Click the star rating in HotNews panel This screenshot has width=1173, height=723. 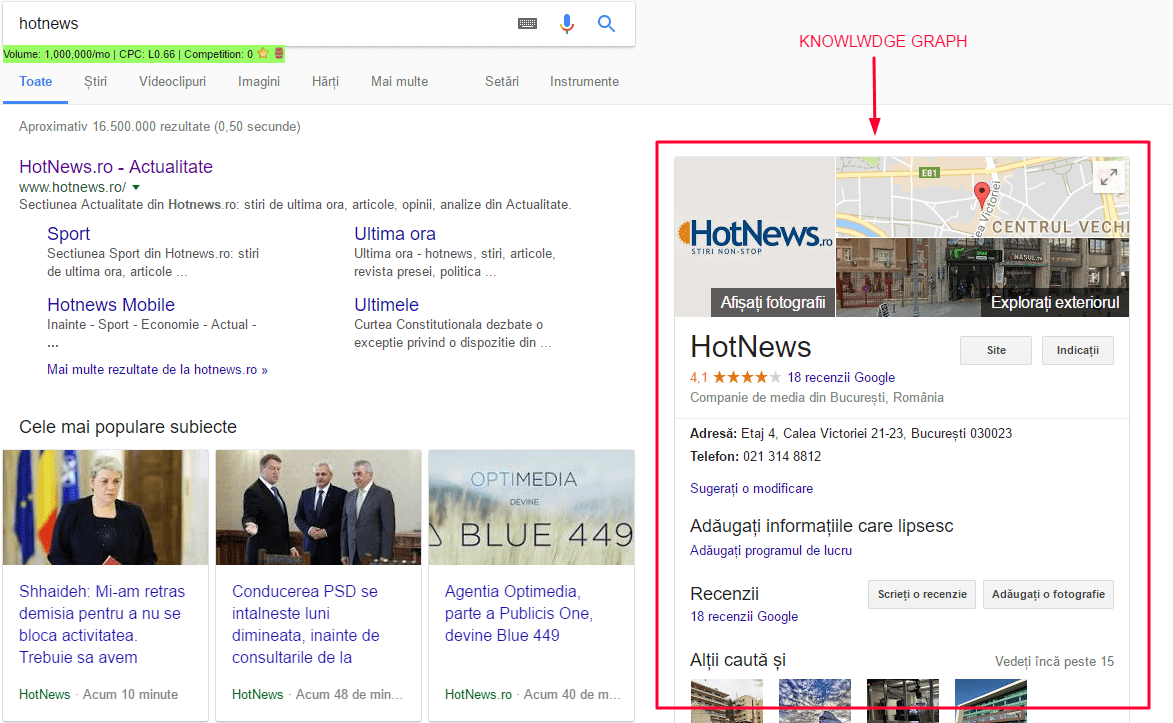pos(746,377)
